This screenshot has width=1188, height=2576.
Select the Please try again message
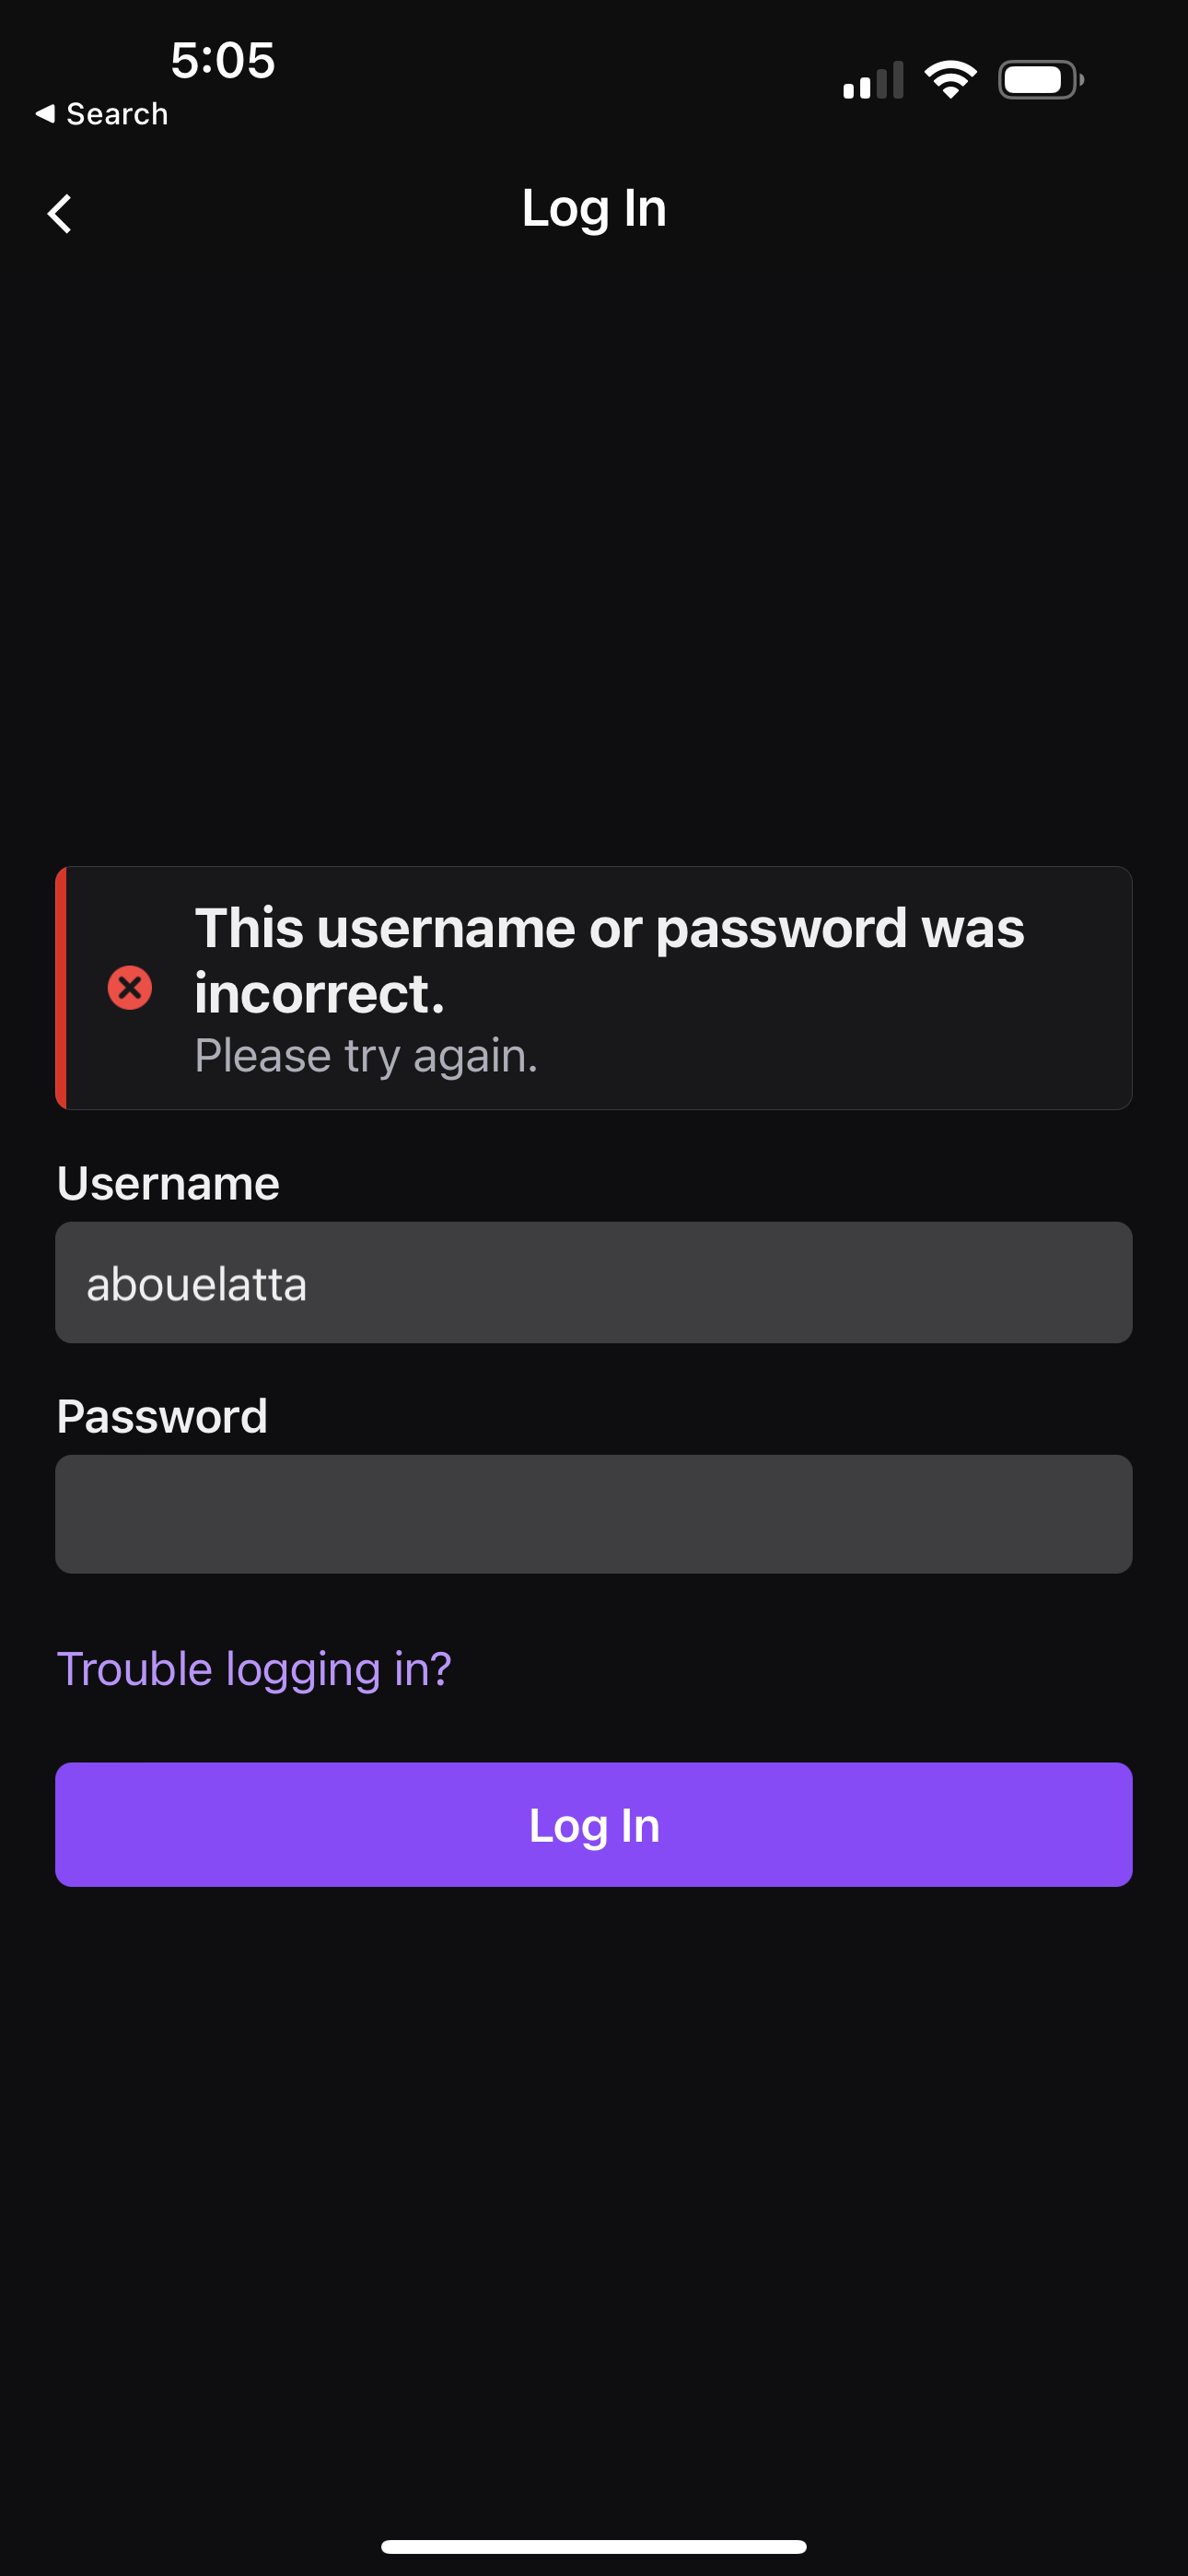(x=366, y=1054)
